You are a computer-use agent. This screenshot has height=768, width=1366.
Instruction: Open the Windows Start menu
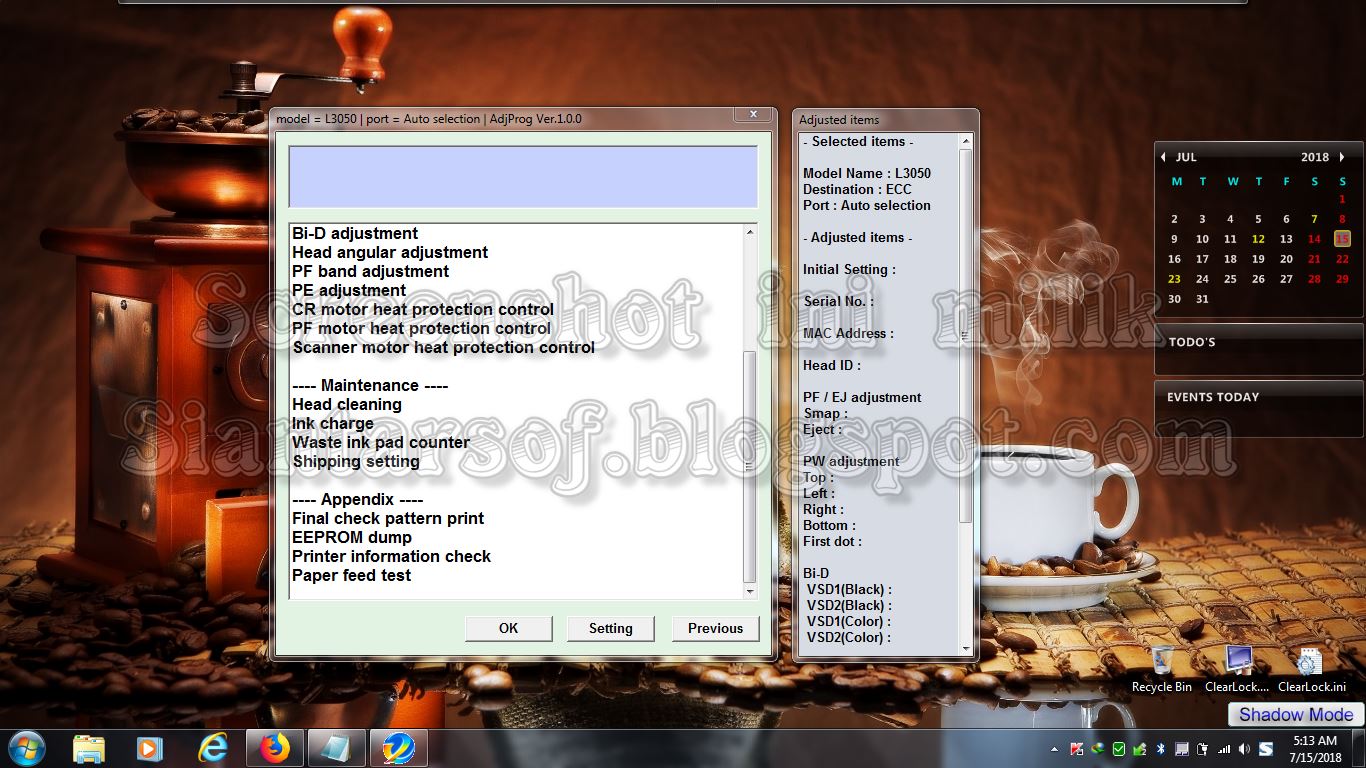[26, 748]
